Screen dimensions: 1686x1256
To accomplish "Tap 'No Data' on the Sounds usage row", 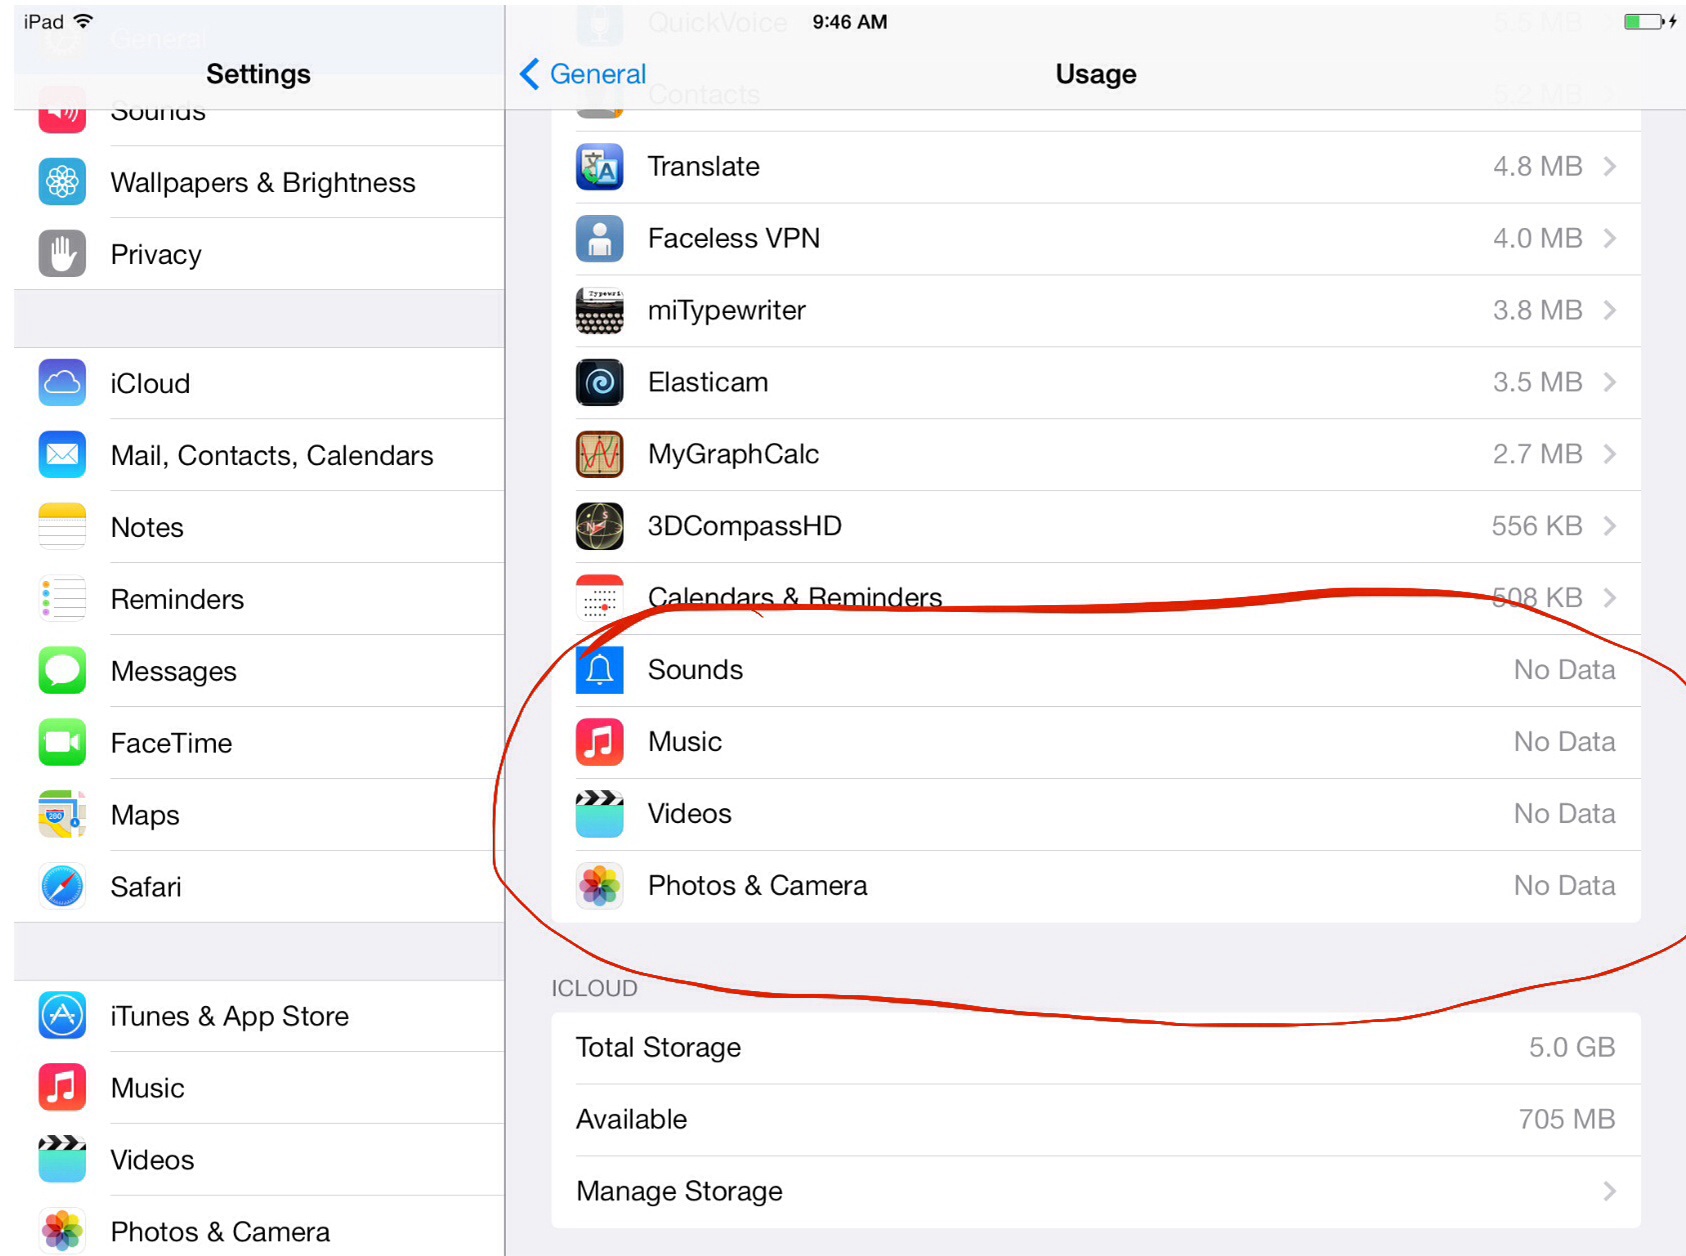I will (1564, 670).
